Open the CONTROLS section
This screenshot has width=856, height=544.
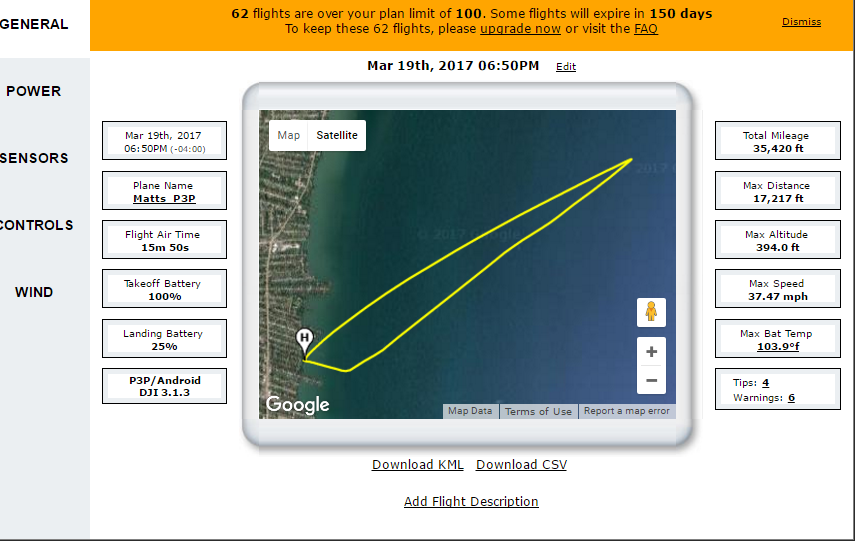click(x=36, y=225)
